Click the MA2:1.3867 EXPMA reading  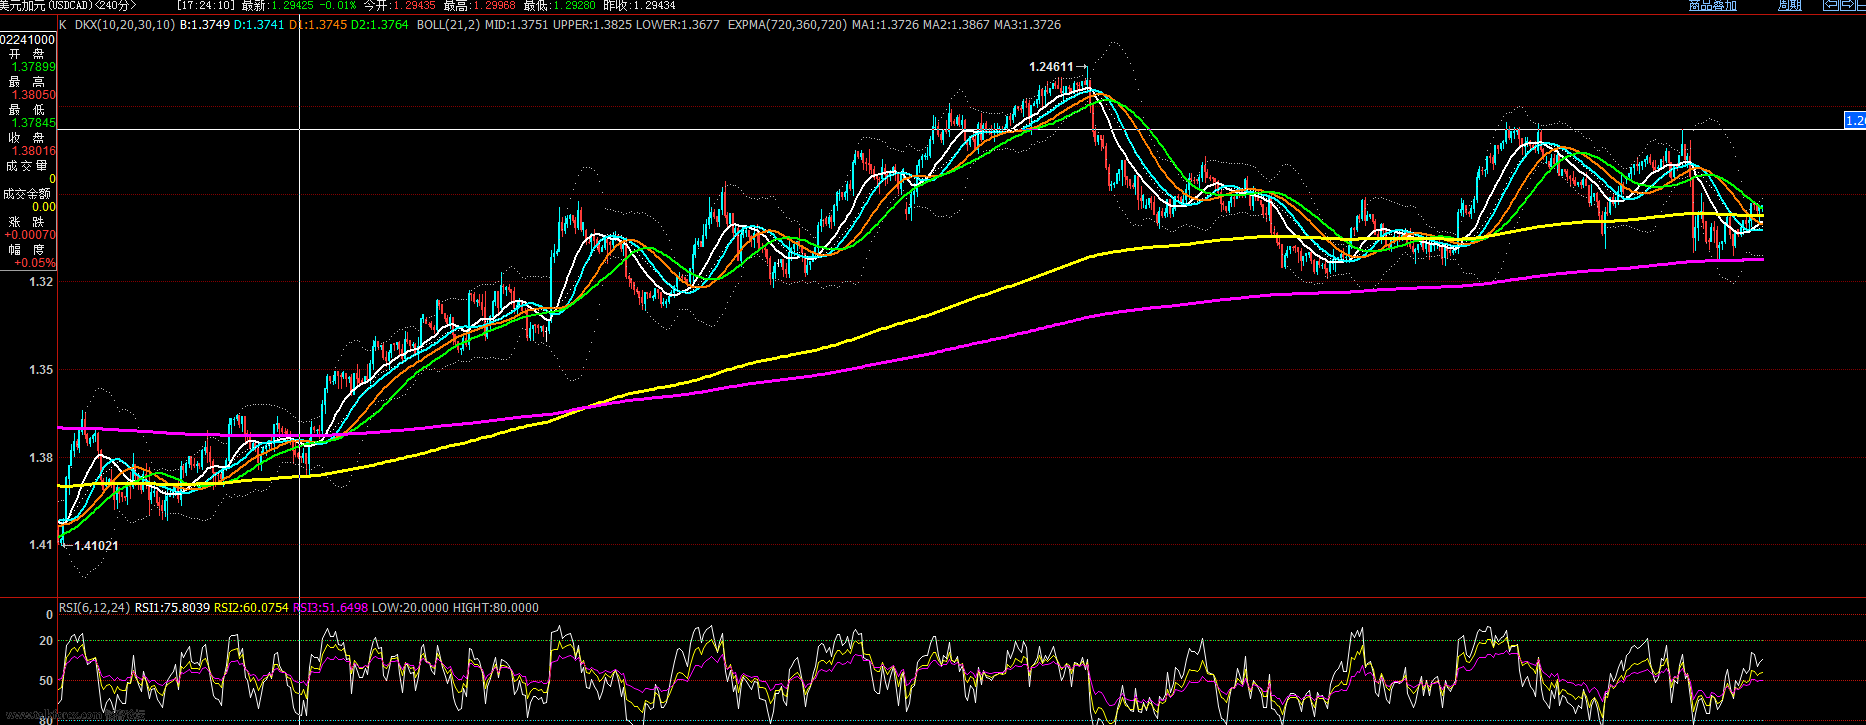(956, 24)
